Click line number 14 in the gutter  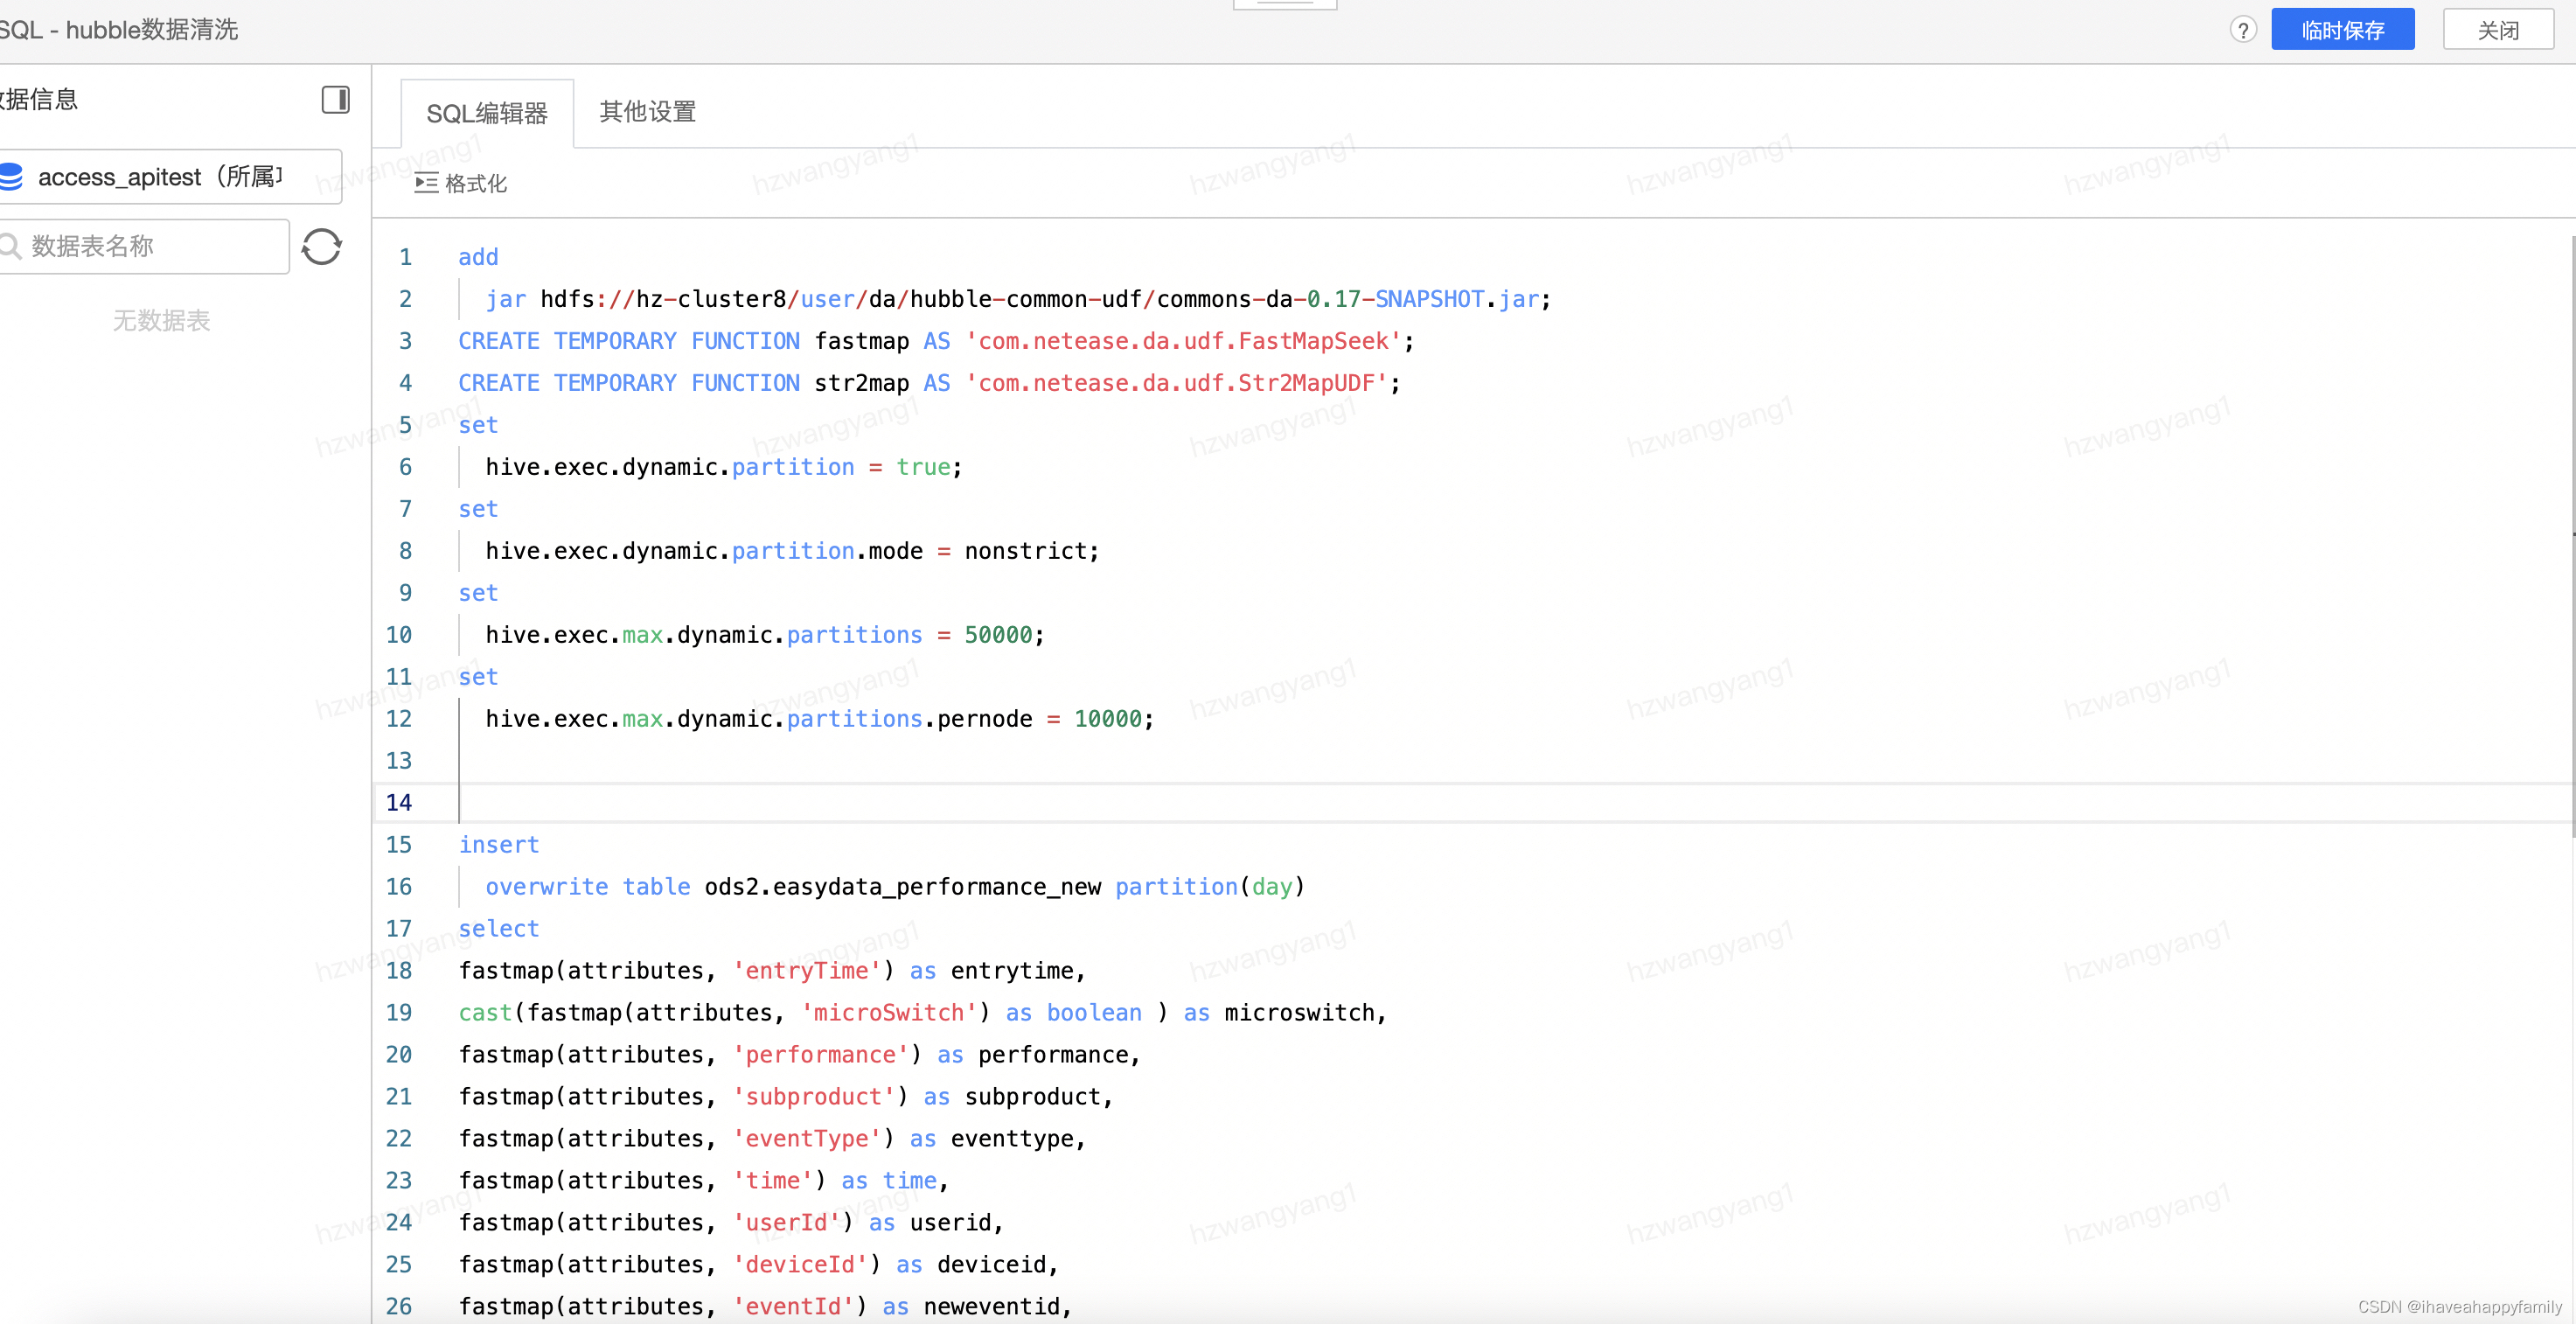[x=399, y=802]
